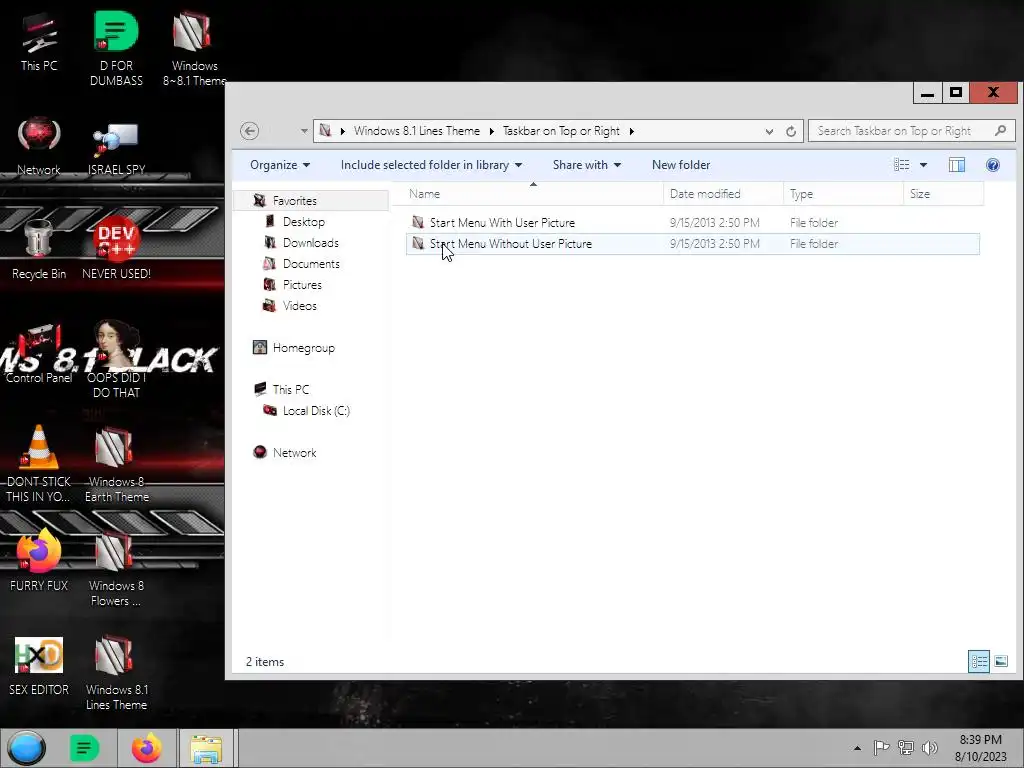Open ISRAEL SPY desktop icon
Viewport: 1024px width, 768px height.
[116, 148]
